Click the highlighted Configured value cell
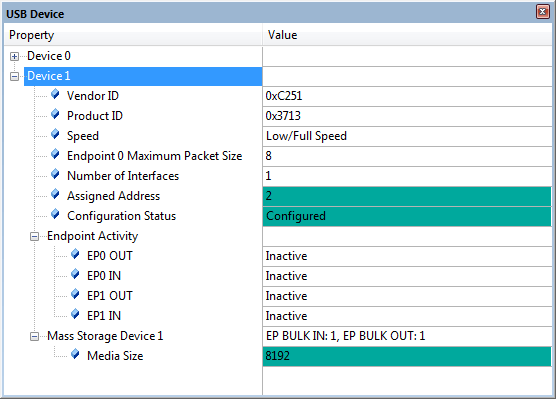Viewport: 556px width, 399px height. tap(407, 216)
